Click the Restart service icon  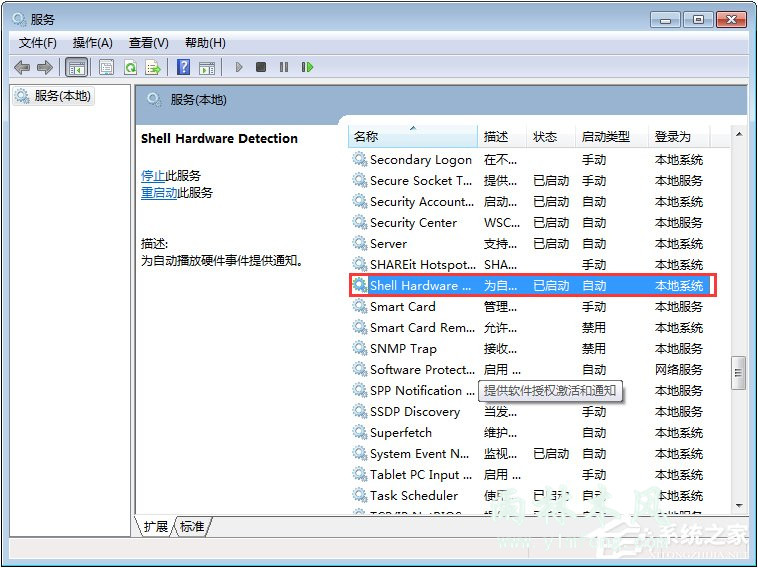click(x=307, y=67)
